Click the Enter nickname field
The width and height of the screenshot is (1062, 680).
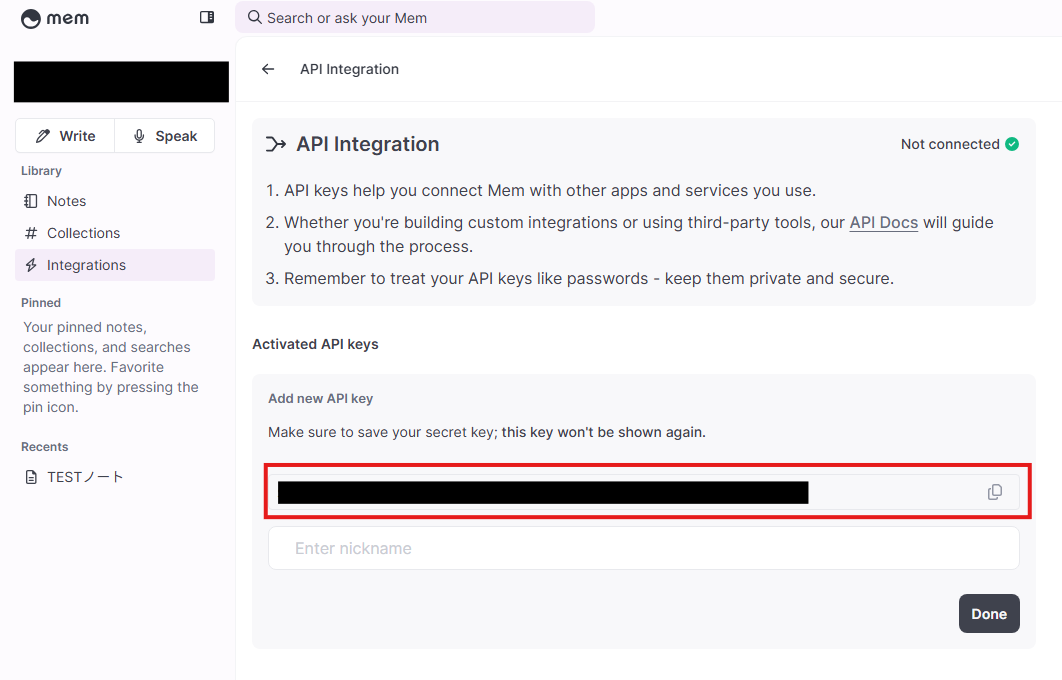(x=643, y=548)
